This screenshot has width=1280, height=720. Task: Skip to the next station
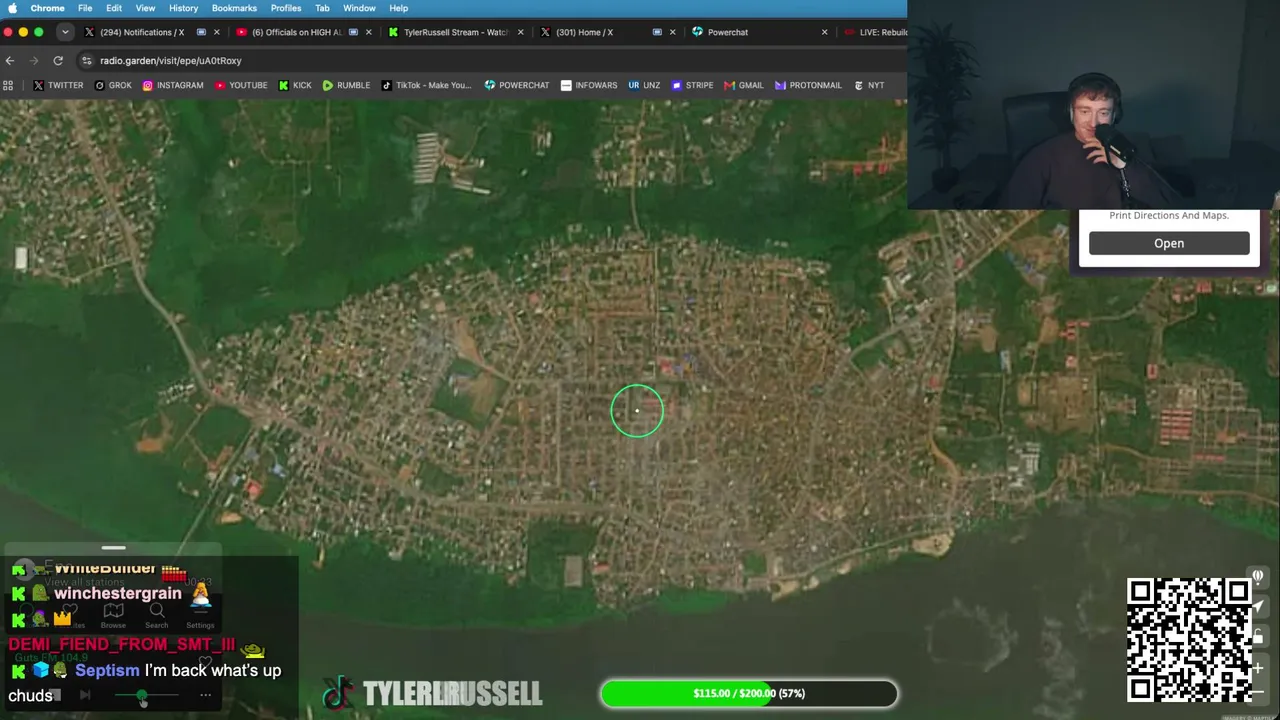85,695
